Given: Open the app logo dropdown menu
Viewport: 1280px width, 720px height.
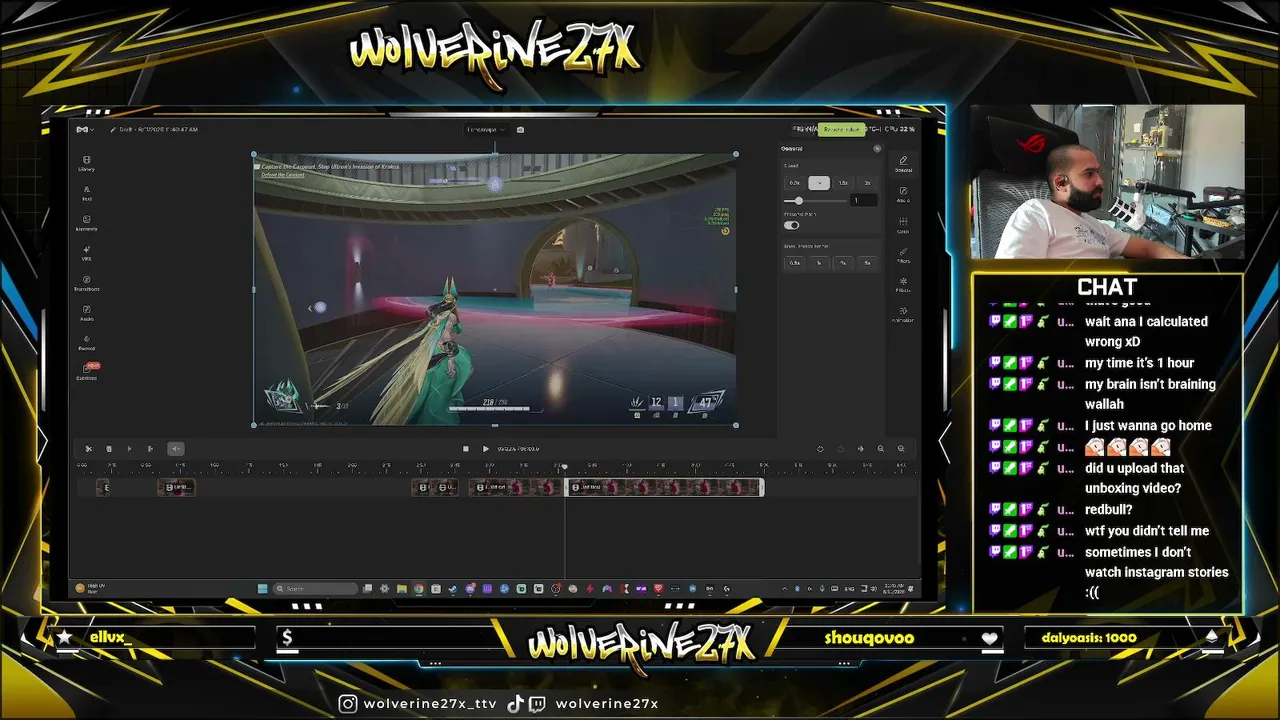Looking at the screenshot, I should (86, 129).
